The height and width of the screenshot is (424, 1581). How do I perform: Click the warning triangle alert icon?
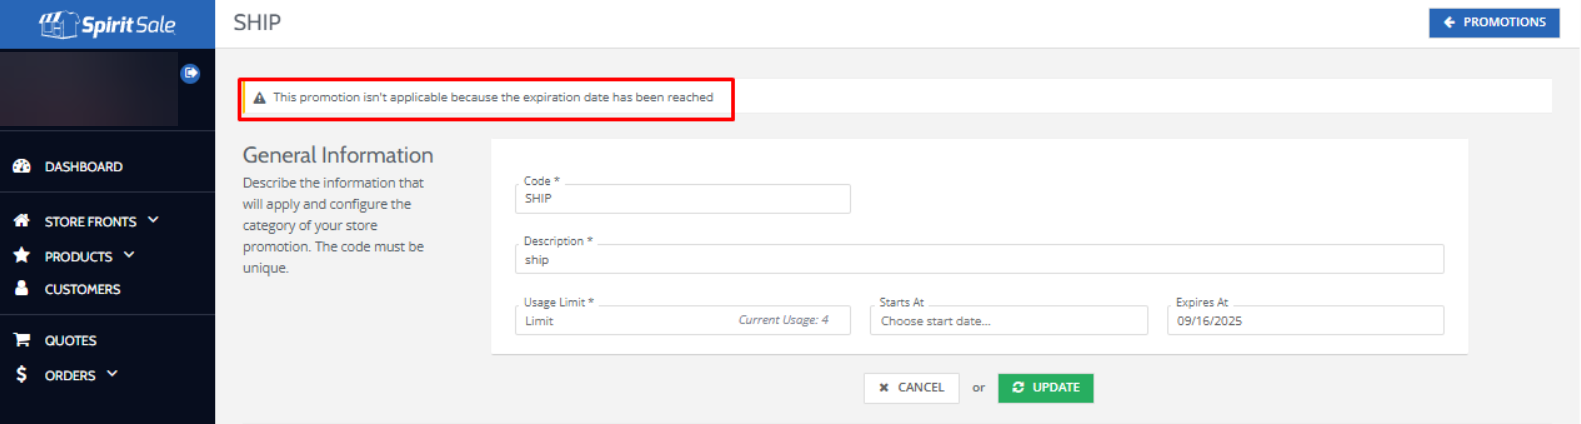[x=260, y=98]
